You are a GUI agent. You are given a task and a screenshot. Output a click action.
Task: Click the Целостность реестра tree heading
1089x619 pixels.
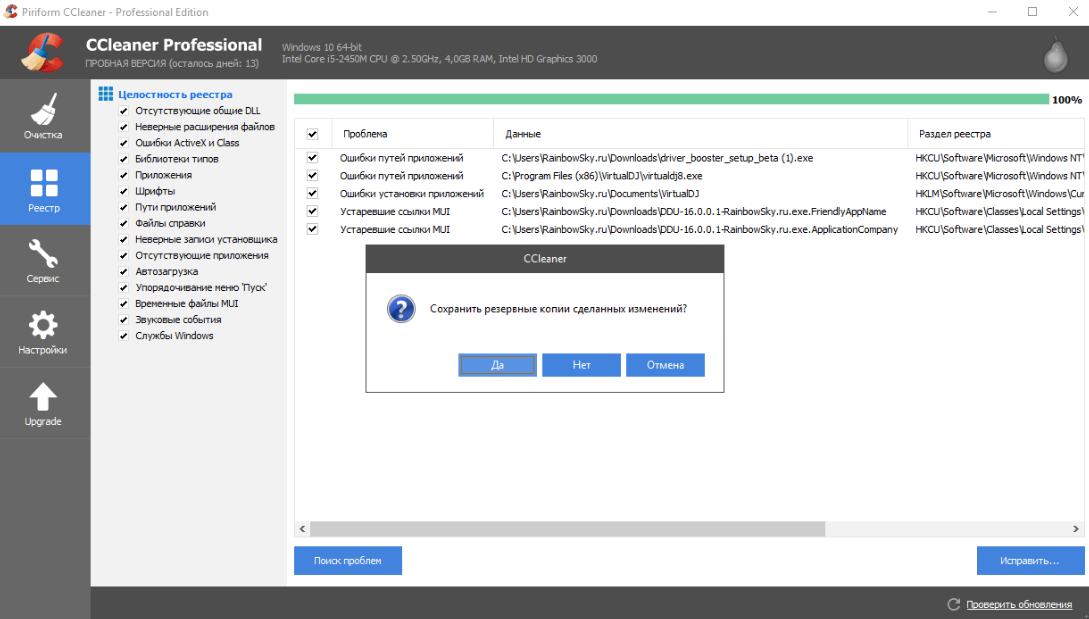(x=174, y=95)
